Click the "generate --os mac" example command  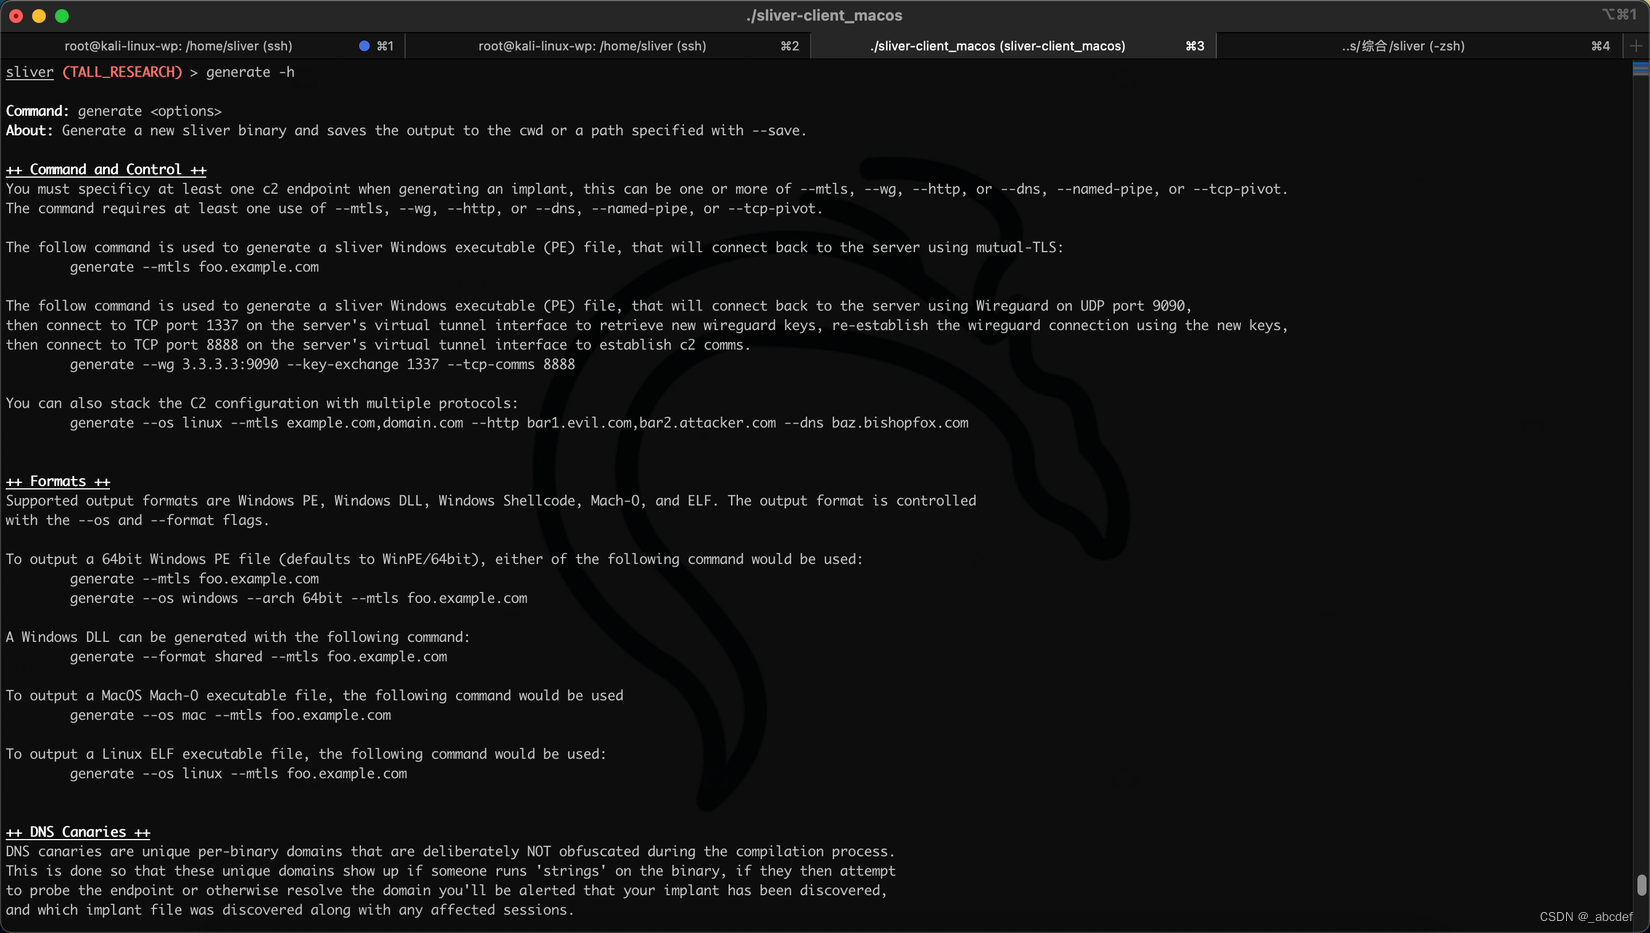[x=230, y=716]
